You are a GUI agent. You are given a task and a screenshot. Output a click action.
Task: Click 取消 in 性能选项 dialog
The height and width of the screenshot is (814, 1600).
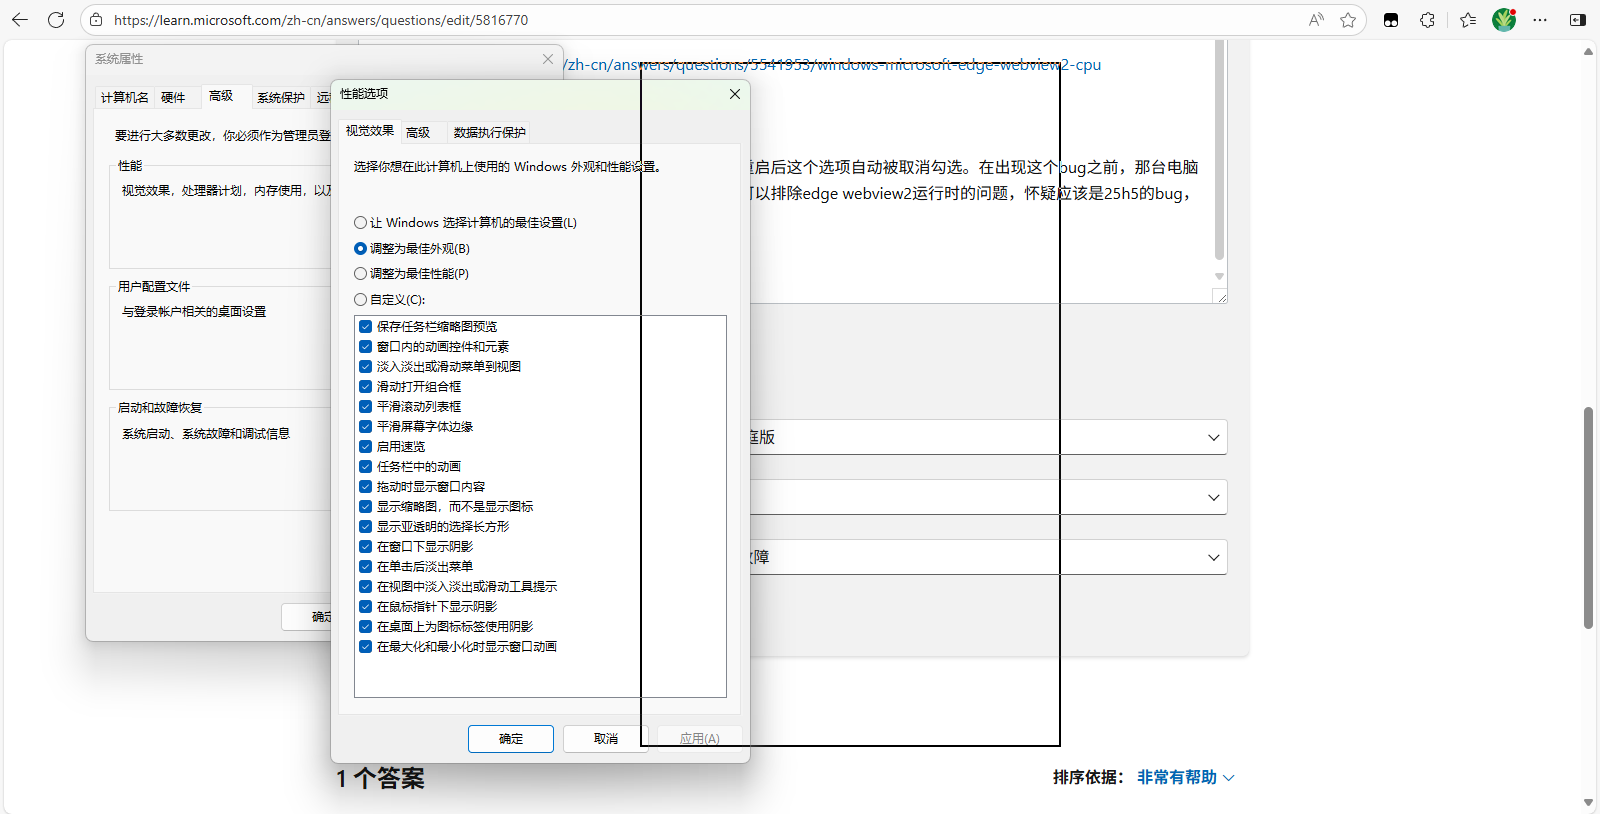[x=606, y=739]
